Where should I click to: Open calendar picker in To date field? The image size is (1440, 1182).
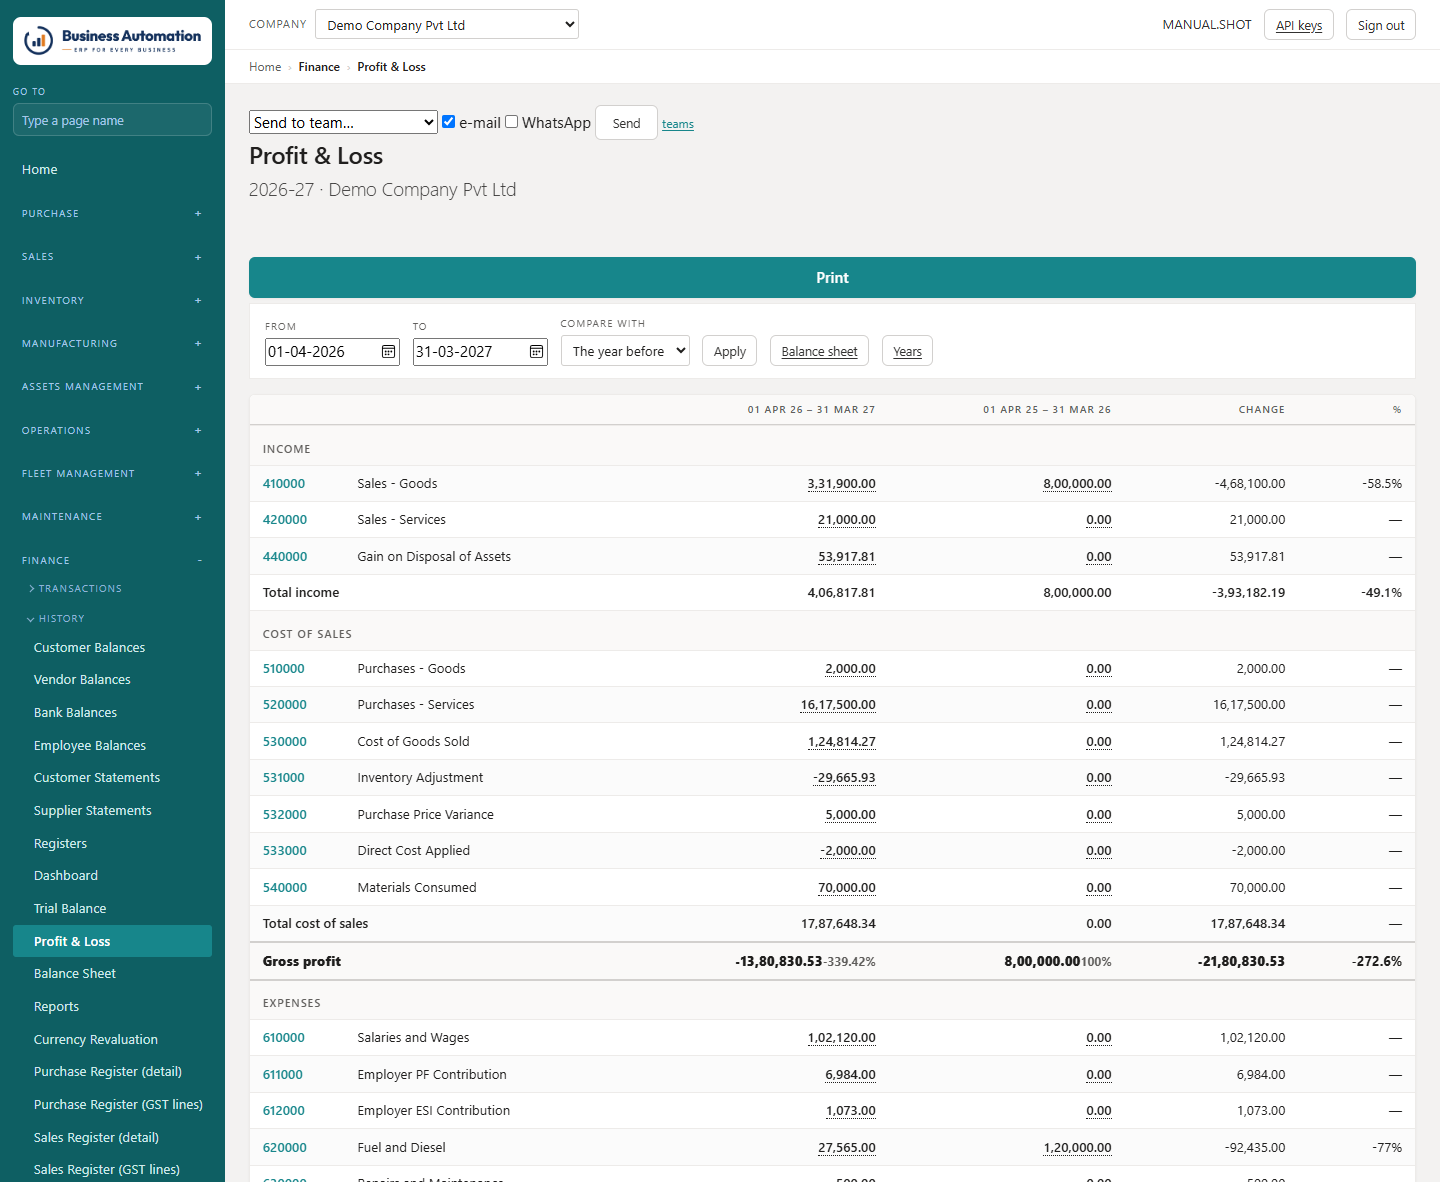coord(536,352)
